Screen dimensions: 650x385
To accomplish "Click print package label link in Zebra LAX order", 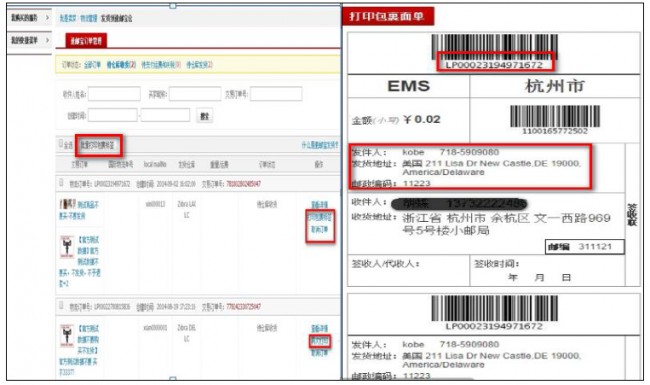I will coord(320,217).
